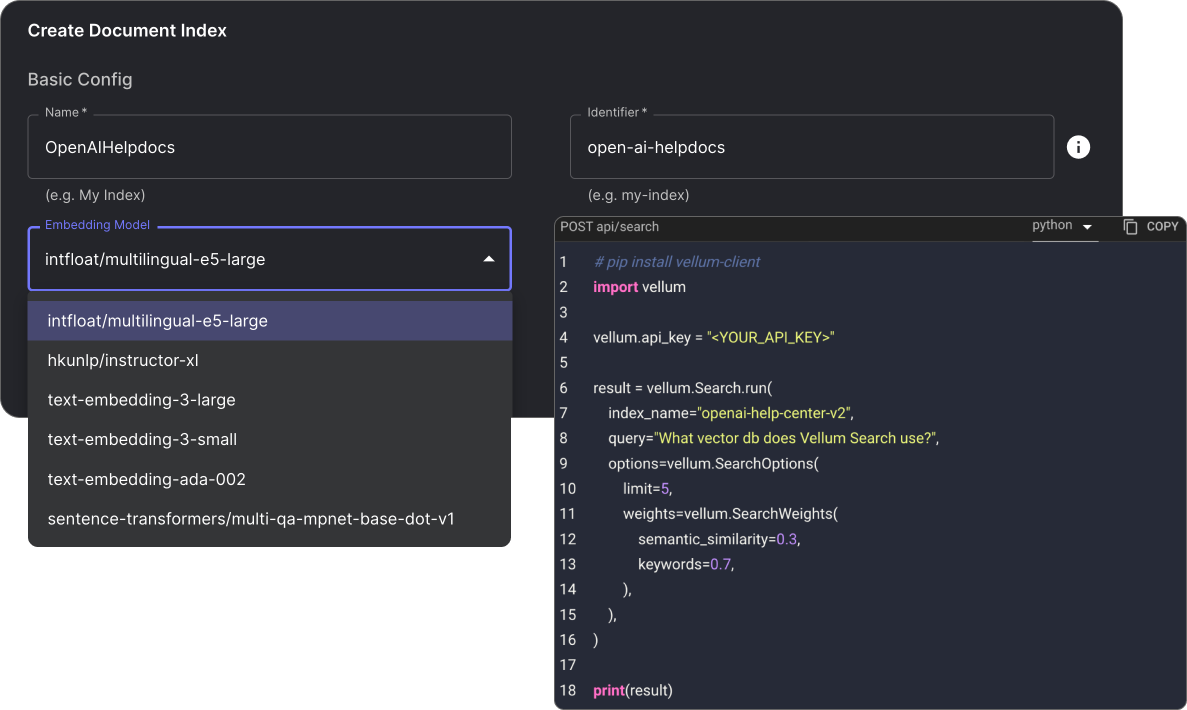The width and height of the screenshot is (1187, 710).
Task: Click the Identifier info icon
Action: click(1078, 147)
